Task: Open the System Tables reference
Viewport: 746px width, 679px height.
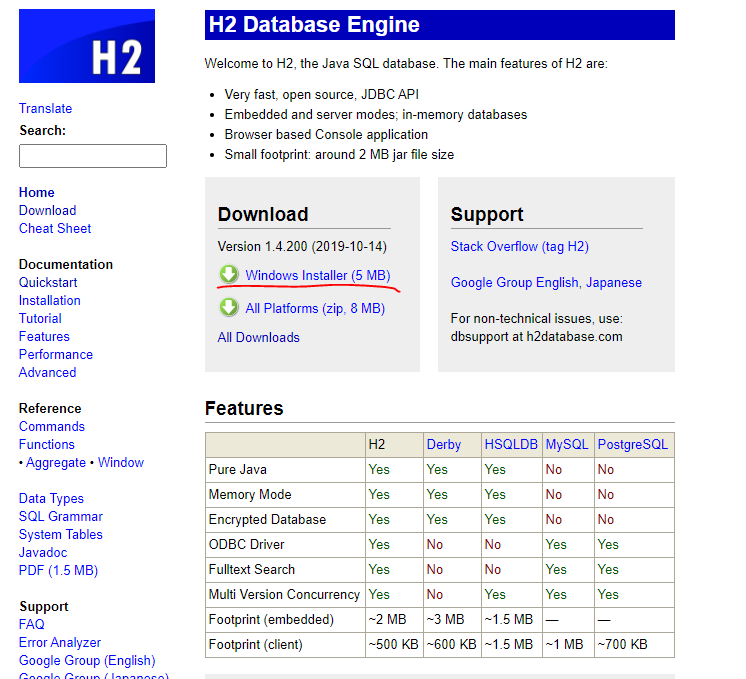Action: click(x=60, y=534)
